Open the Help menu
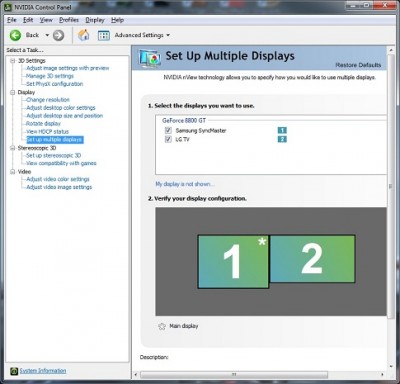Screen dimensions: 400x384 point(117,20)
